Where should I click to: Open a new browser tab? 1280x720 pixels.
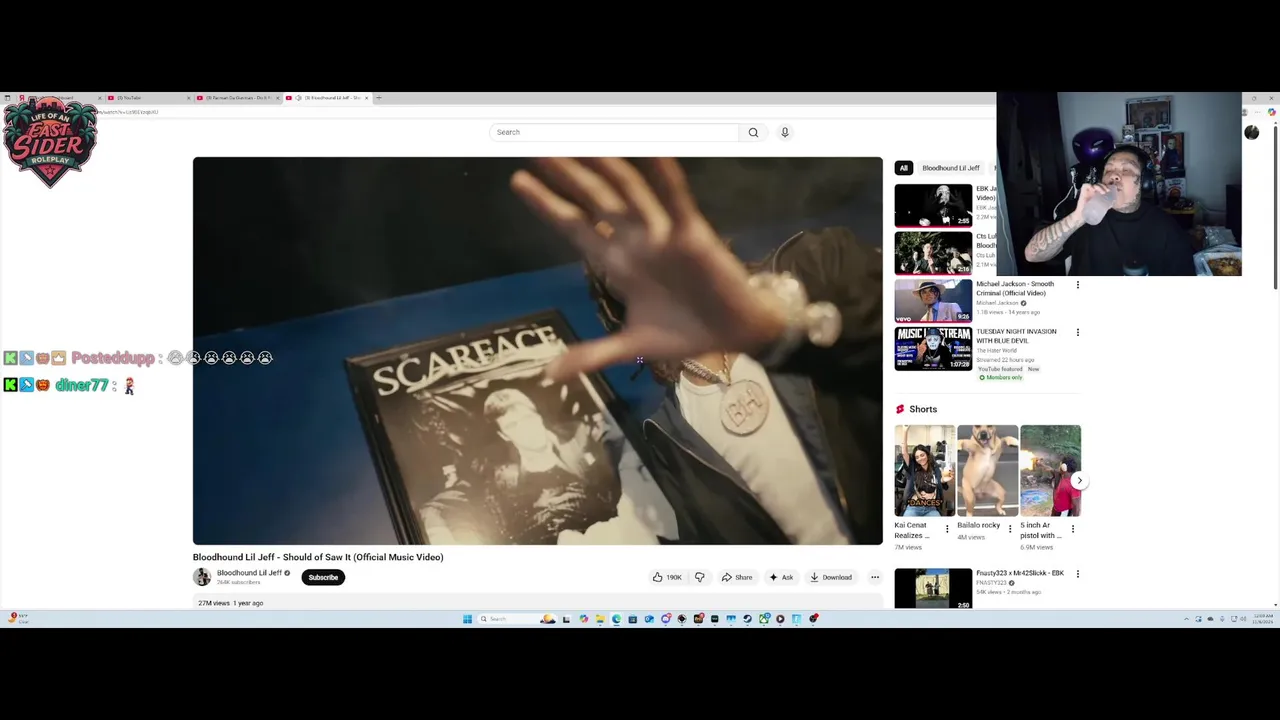[378, 98]
